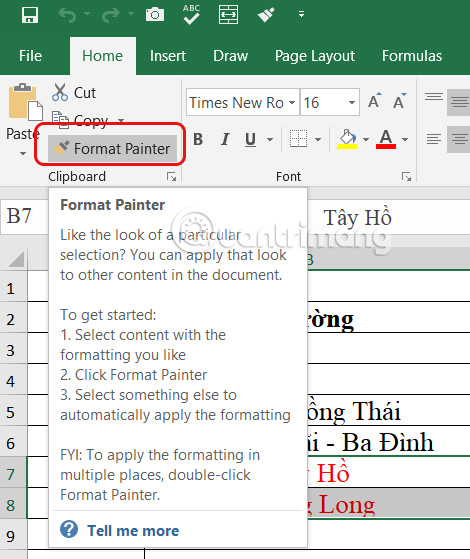Select row header 1
The height and width of the screenshot is (559, 470).
coord(13,287)
